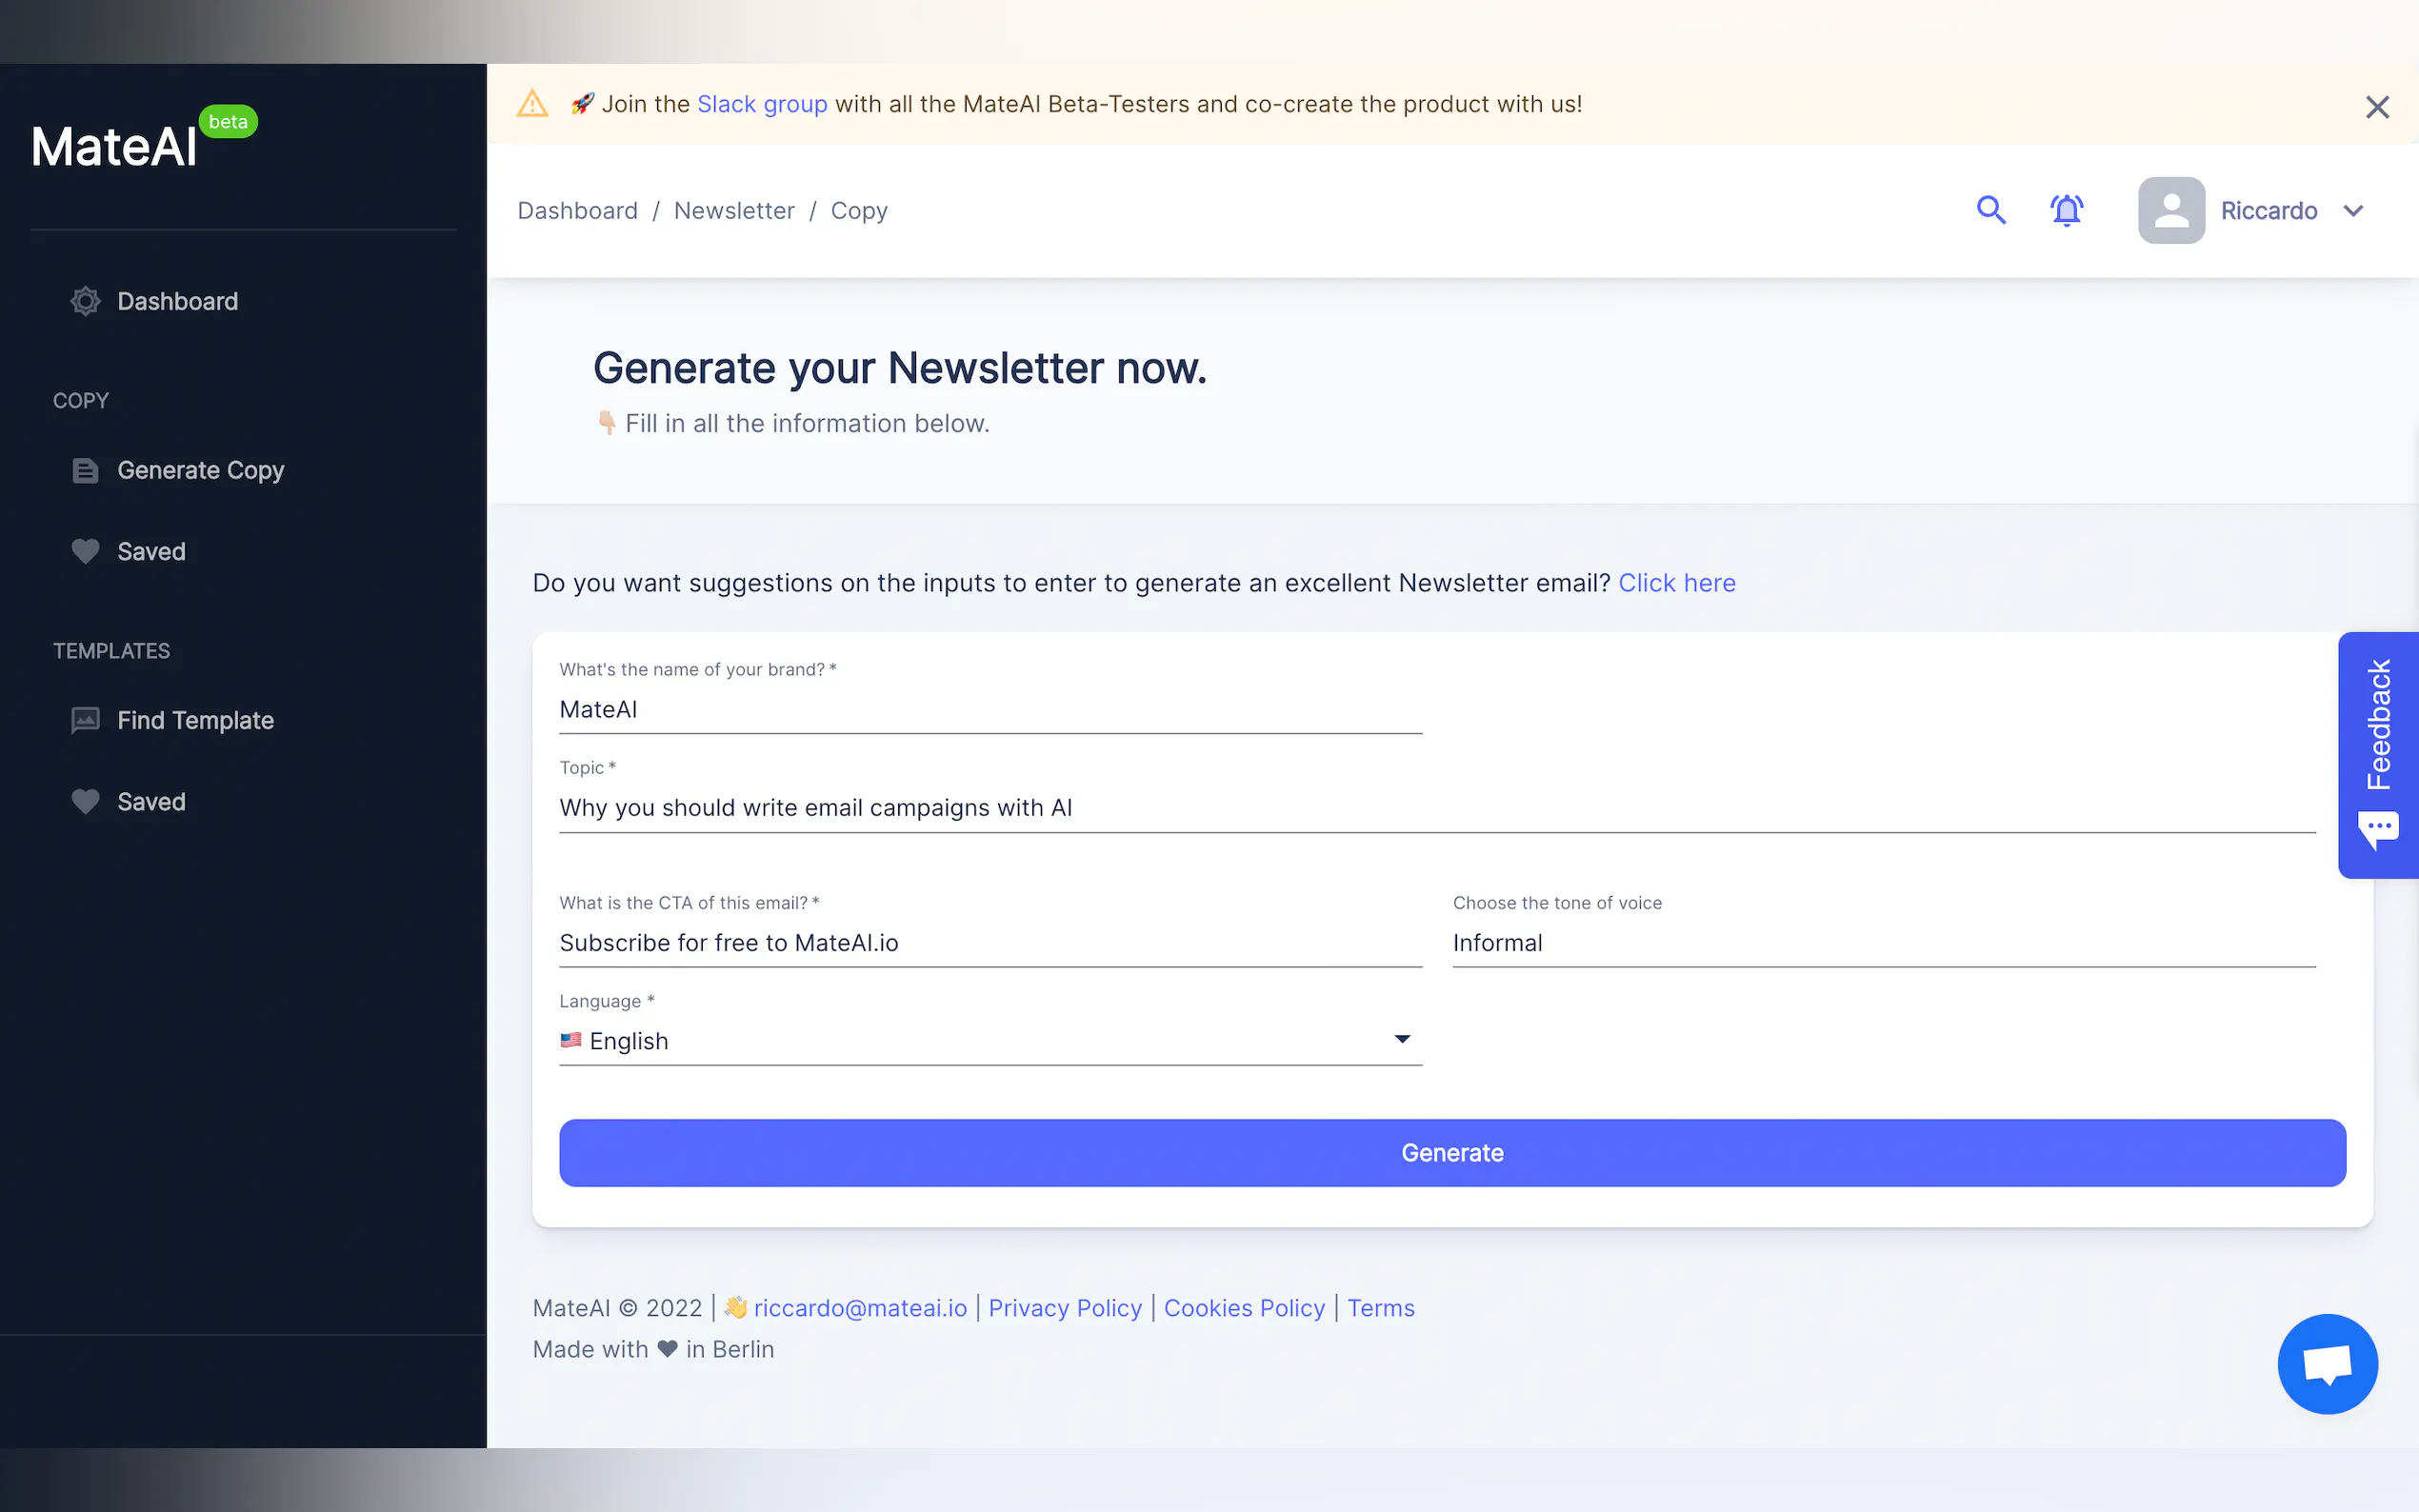
Task: Click the Topic input field
Action: pyautogui.click(x=1437, y=808)
